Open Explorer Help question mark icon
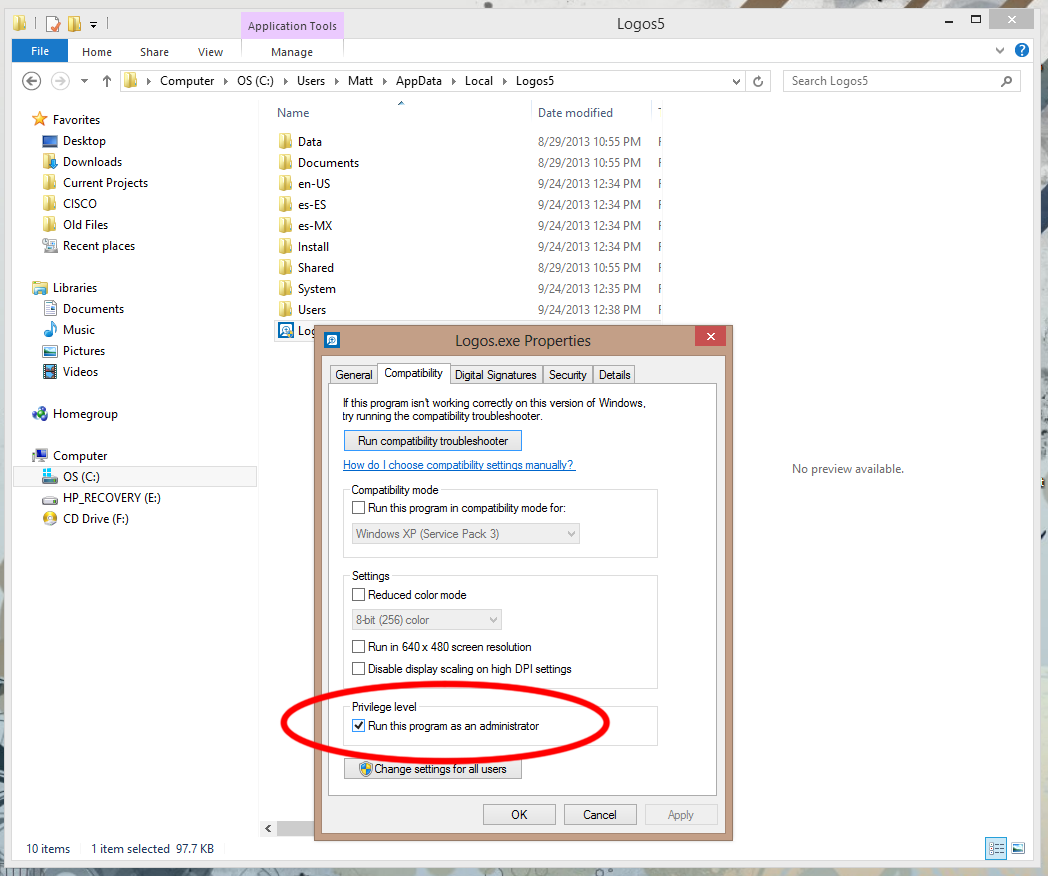1048x876 pixels. click(x=1022, y=50)
